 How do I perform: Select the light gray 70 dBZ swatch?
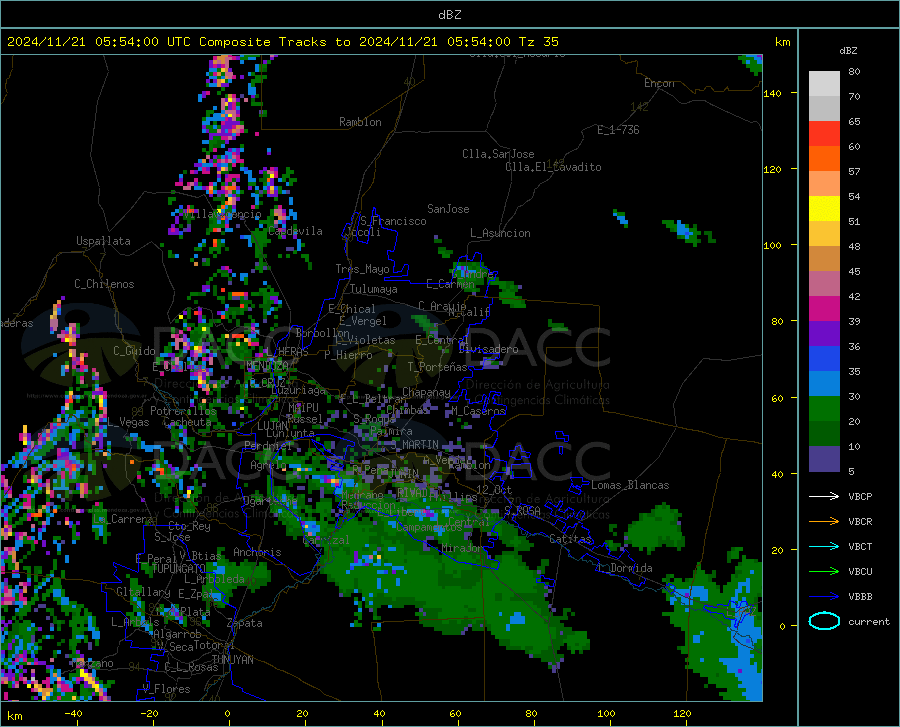pyautogui.click(x=824, y=84)
